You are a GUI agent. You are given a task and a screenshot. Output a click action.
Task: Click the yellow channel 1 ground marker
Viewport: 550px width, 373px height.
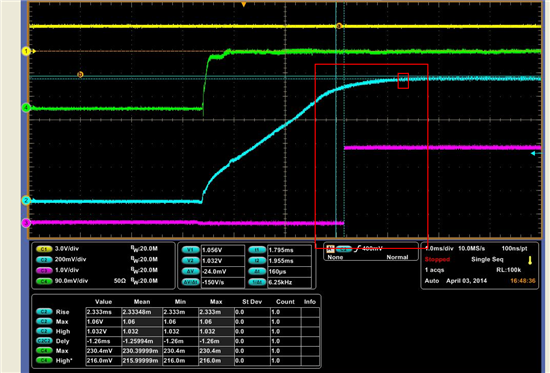click(26, 51)
